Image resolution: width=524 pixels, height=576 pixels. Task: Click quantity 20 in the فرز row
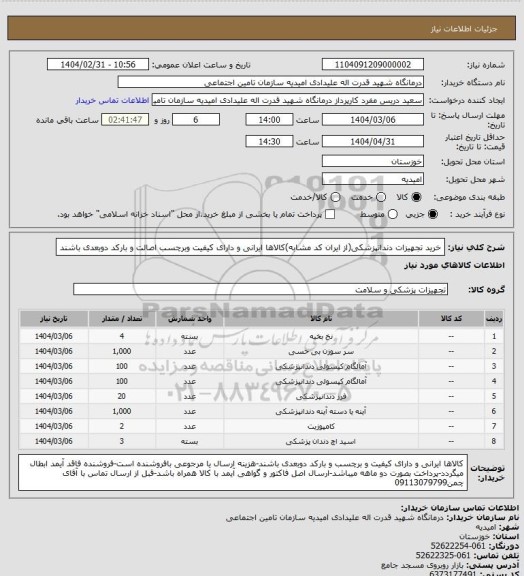(122, 396)
